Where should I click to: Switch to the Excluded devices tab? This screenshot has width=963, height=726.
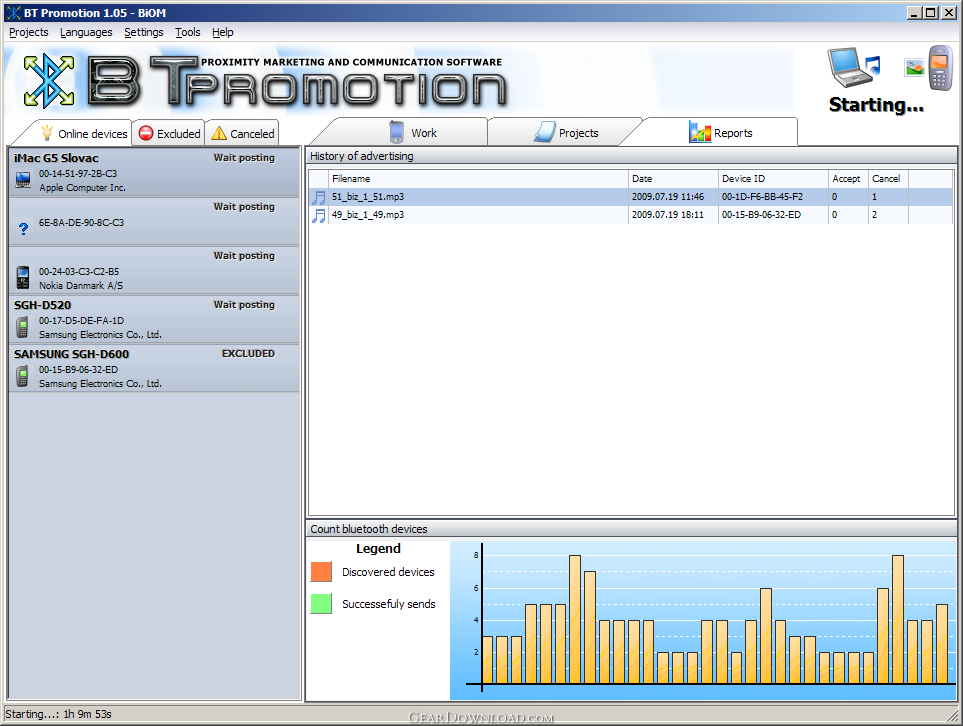pos(169,133)
